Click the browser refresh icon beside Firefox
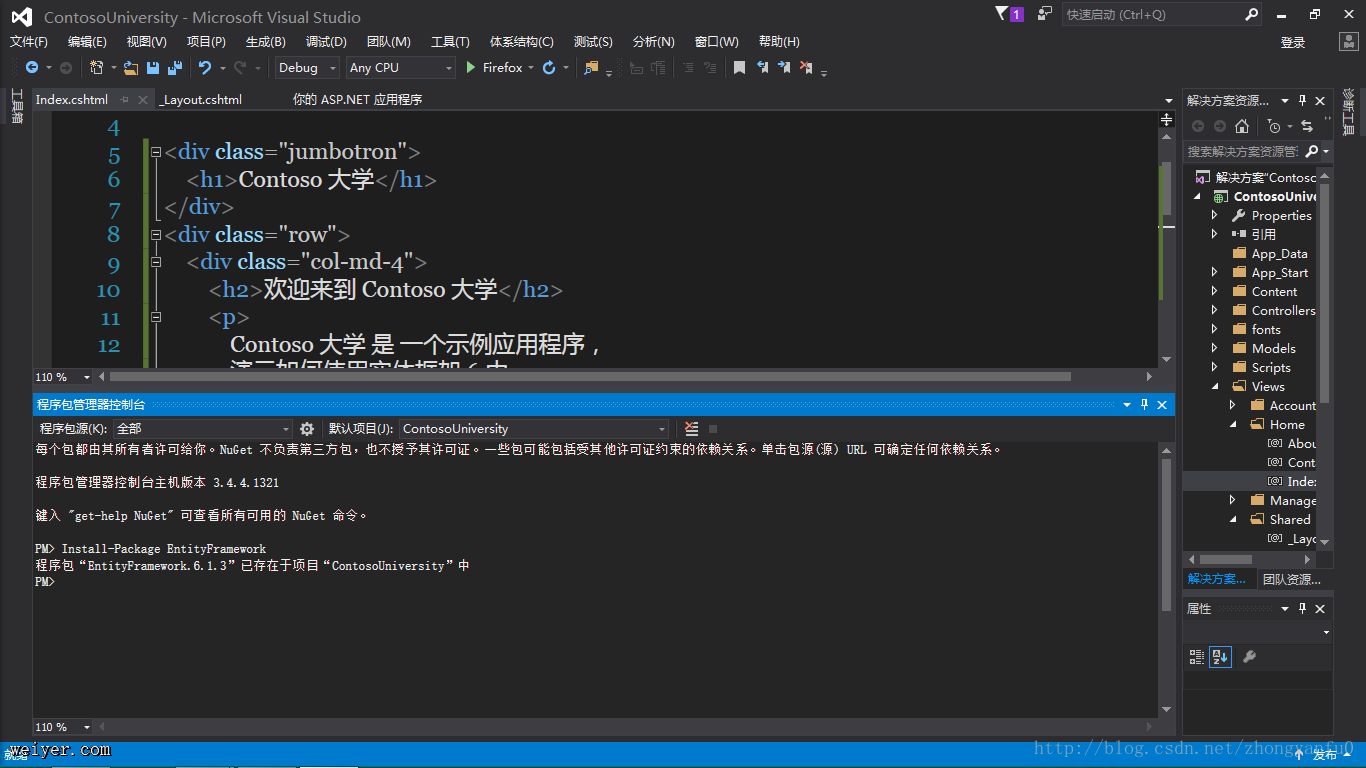1366x768 pixels. pyautogui.click(x=549, y=68)
